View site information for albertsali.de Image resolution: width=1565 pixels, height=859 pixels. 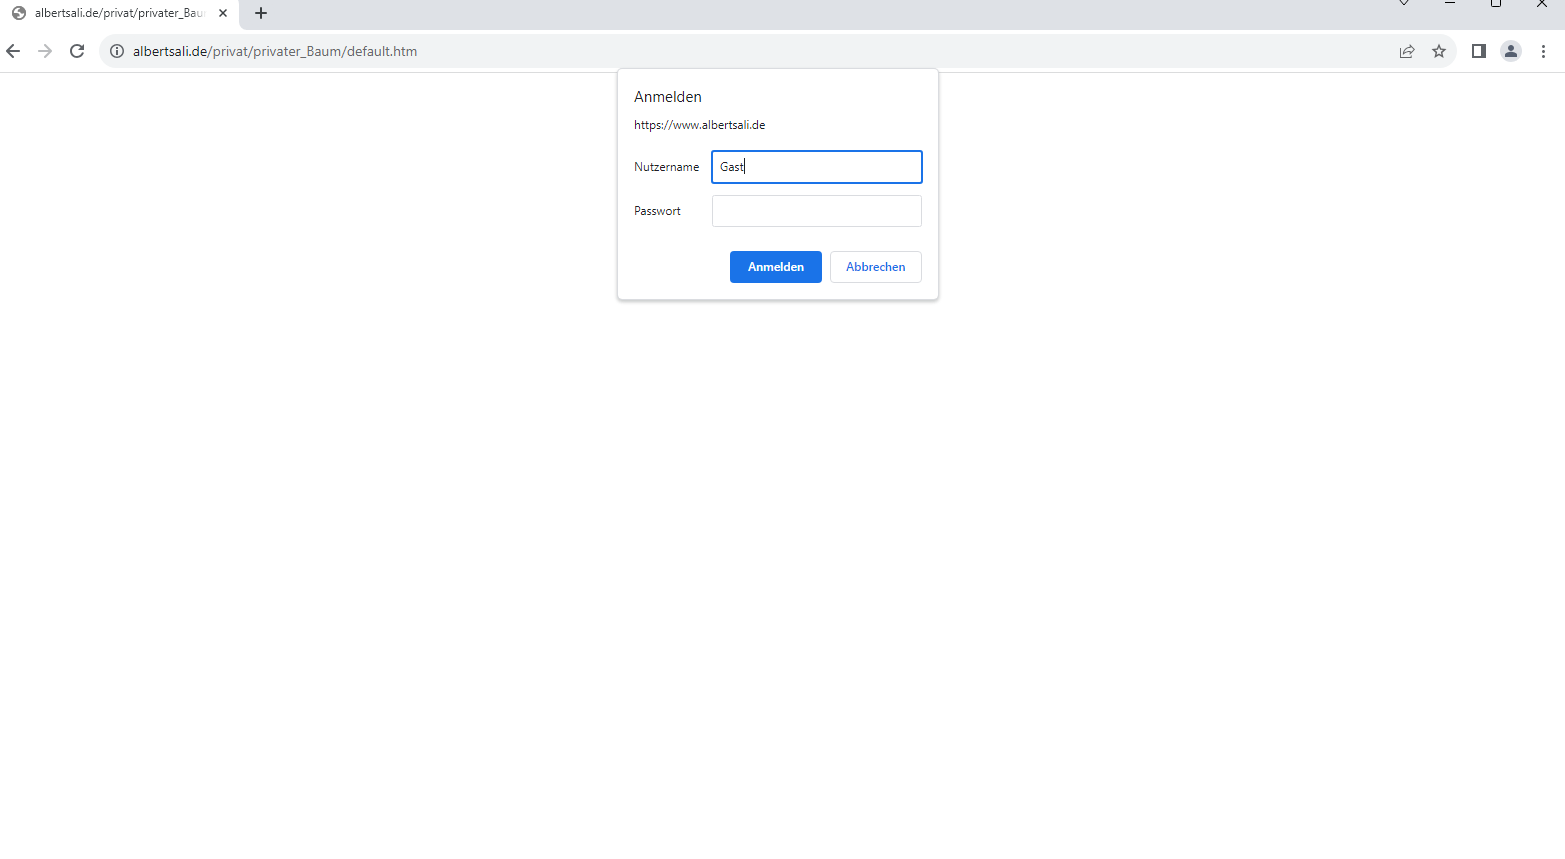pos(117,51)
